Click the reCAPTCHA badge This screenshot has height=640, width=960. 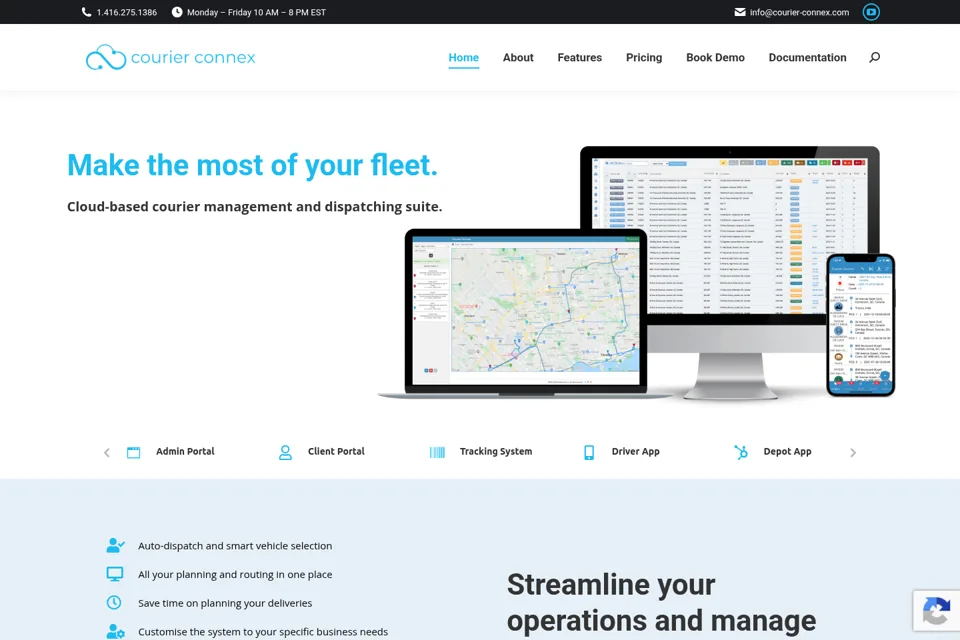tap(936, 611)
